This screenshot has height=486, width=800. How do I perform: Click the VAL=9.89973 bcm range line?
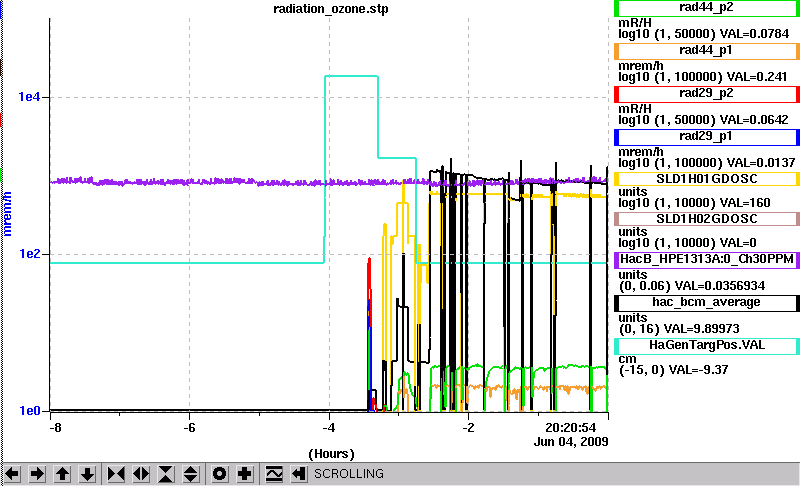tap(679, 329)
